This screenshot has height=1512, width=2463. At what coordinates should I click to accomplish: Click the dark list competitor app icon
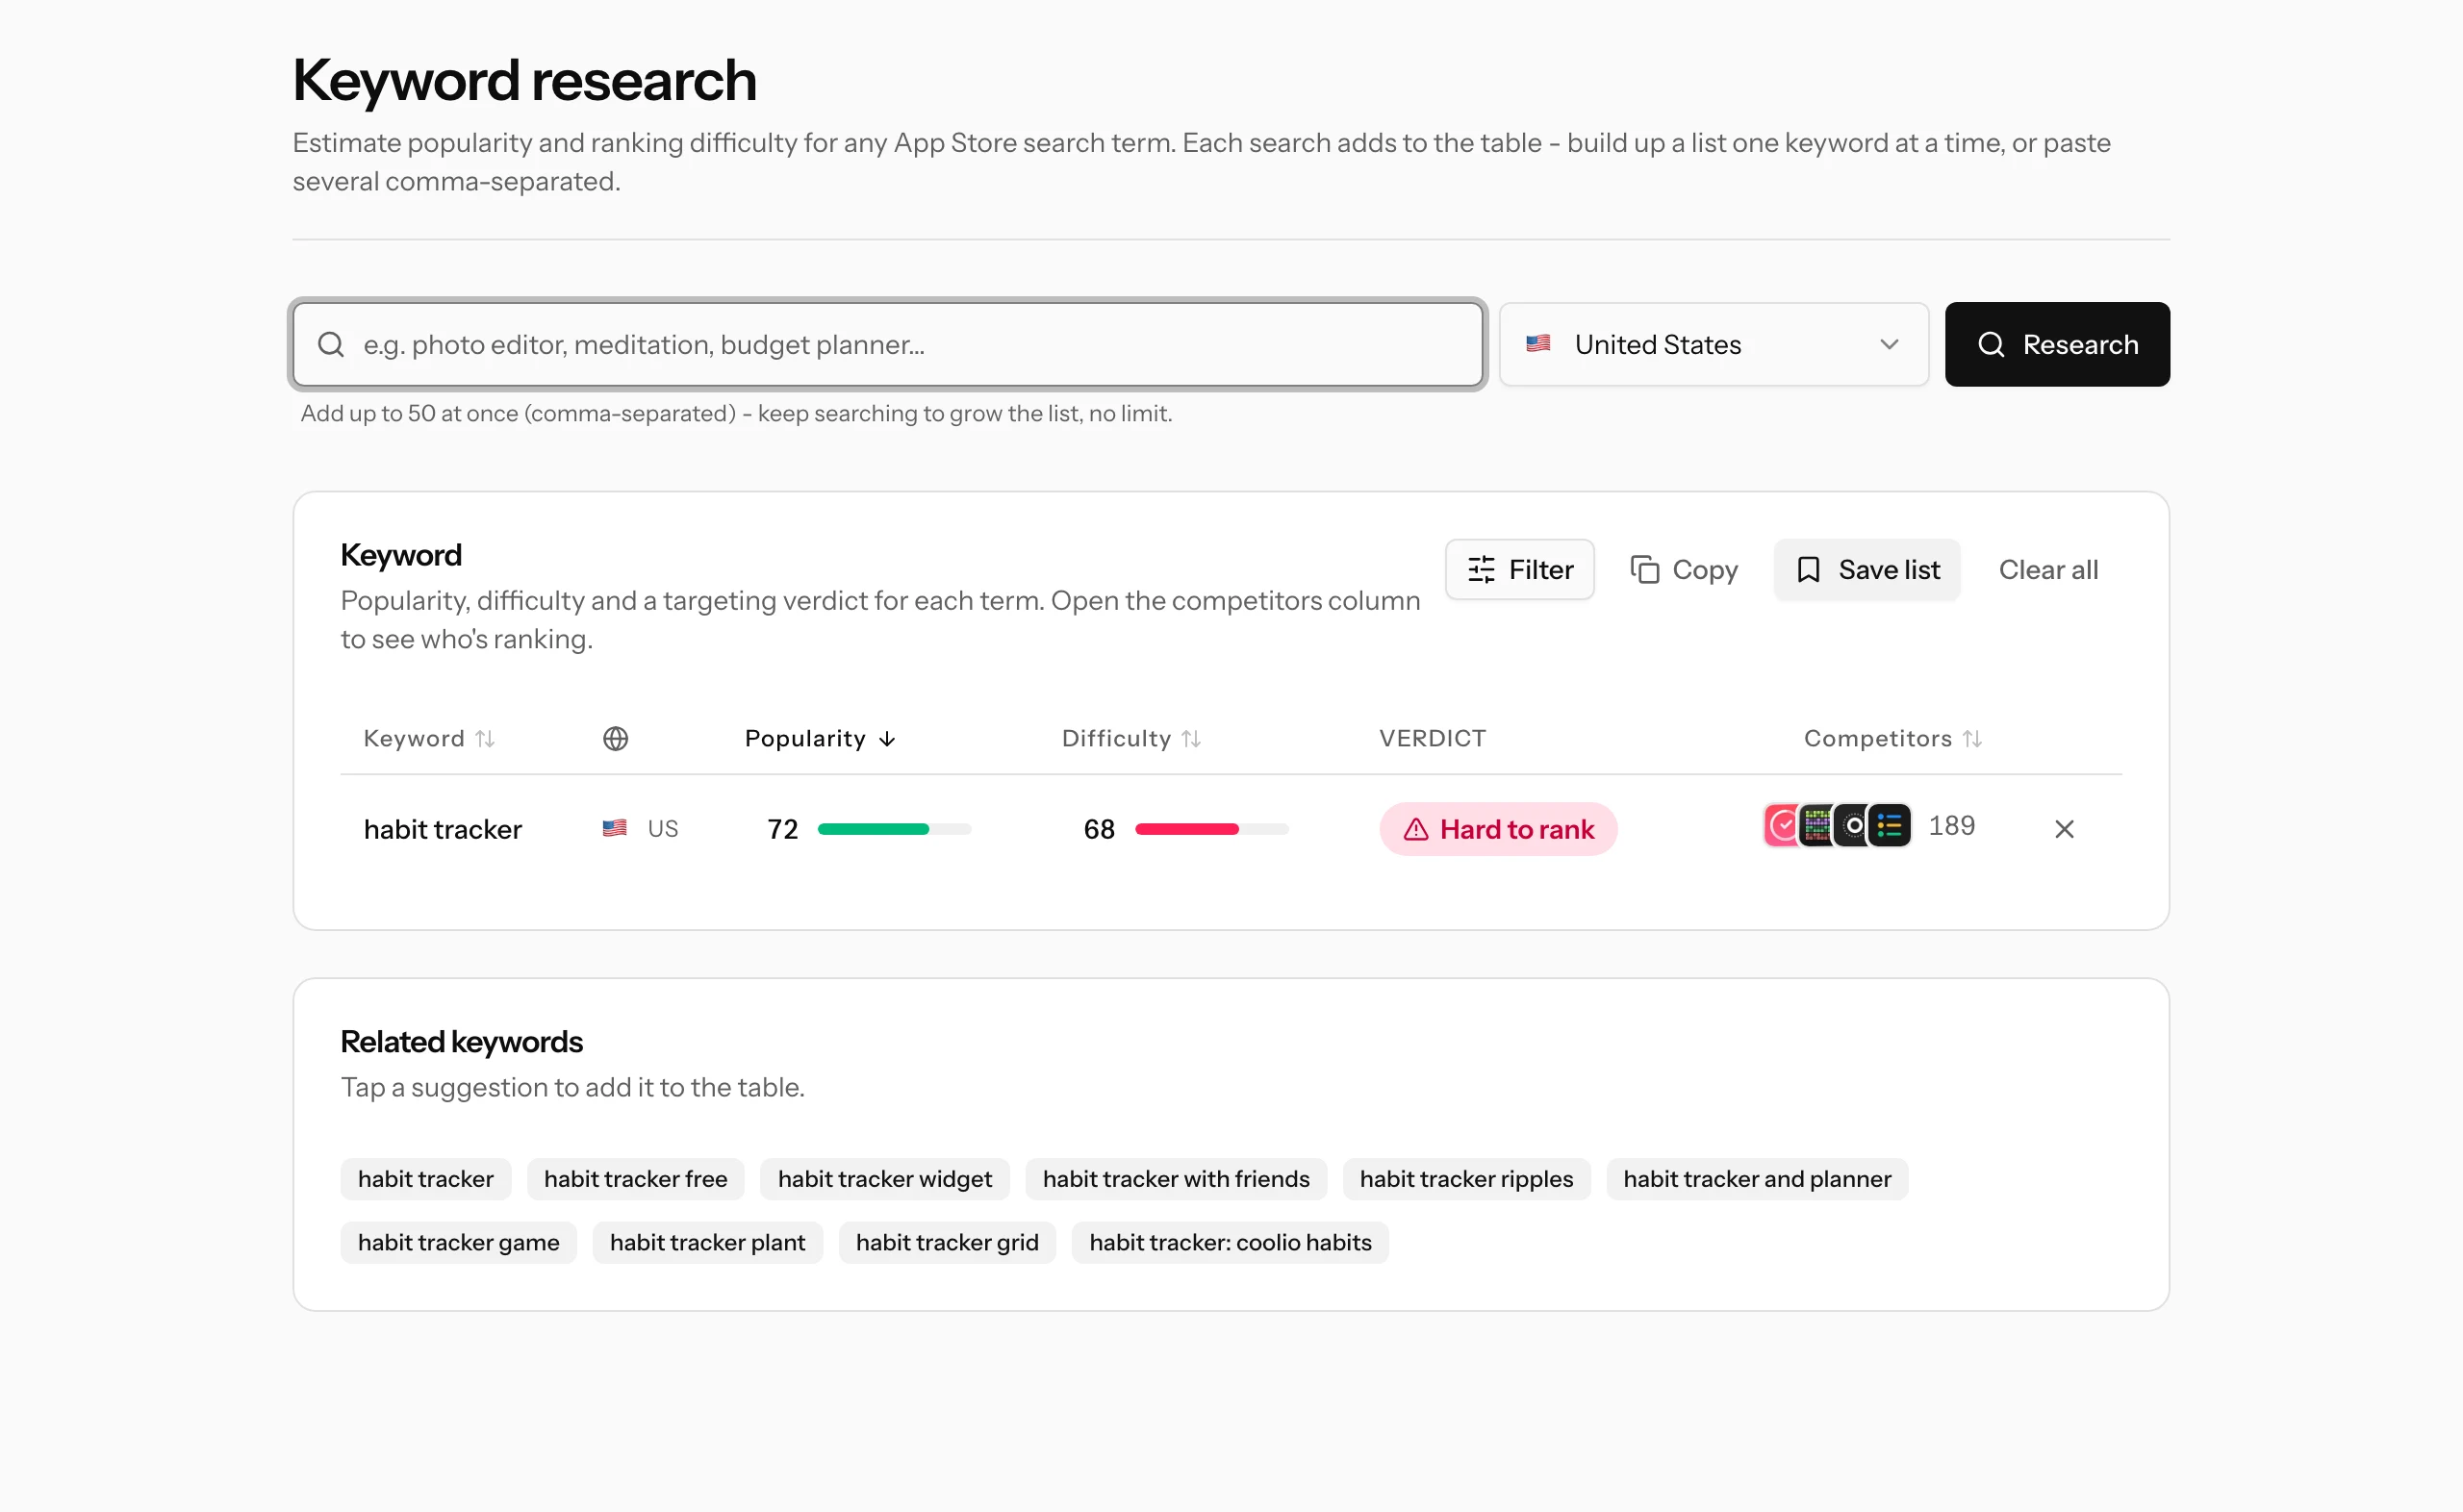(x=1888, y=826)
